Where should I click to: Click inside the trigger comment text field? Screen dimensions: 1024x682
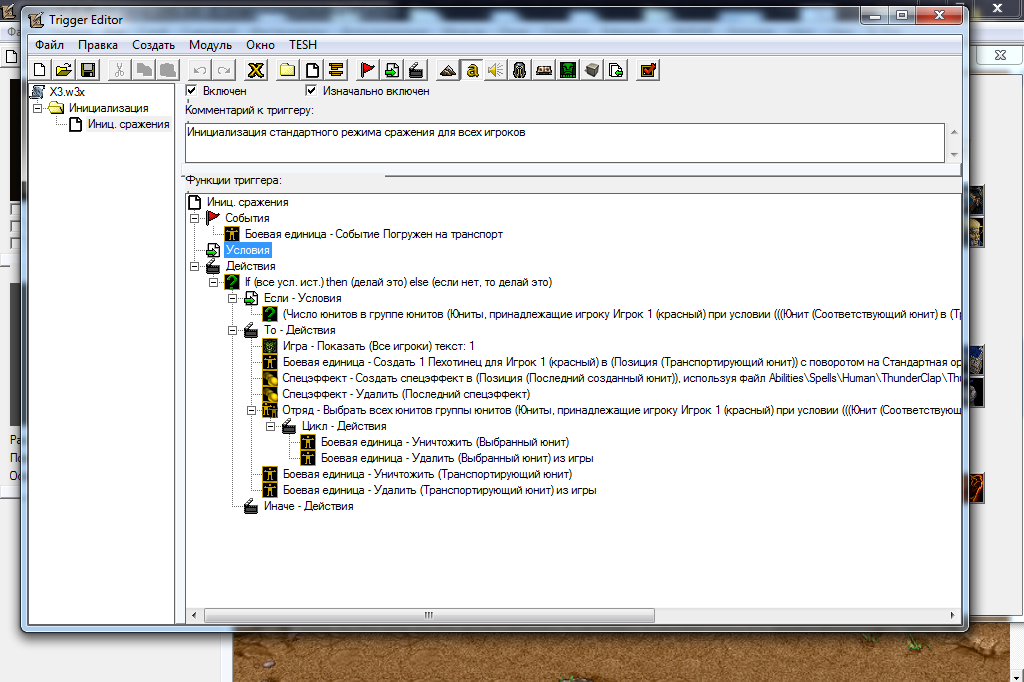point(565,142)
